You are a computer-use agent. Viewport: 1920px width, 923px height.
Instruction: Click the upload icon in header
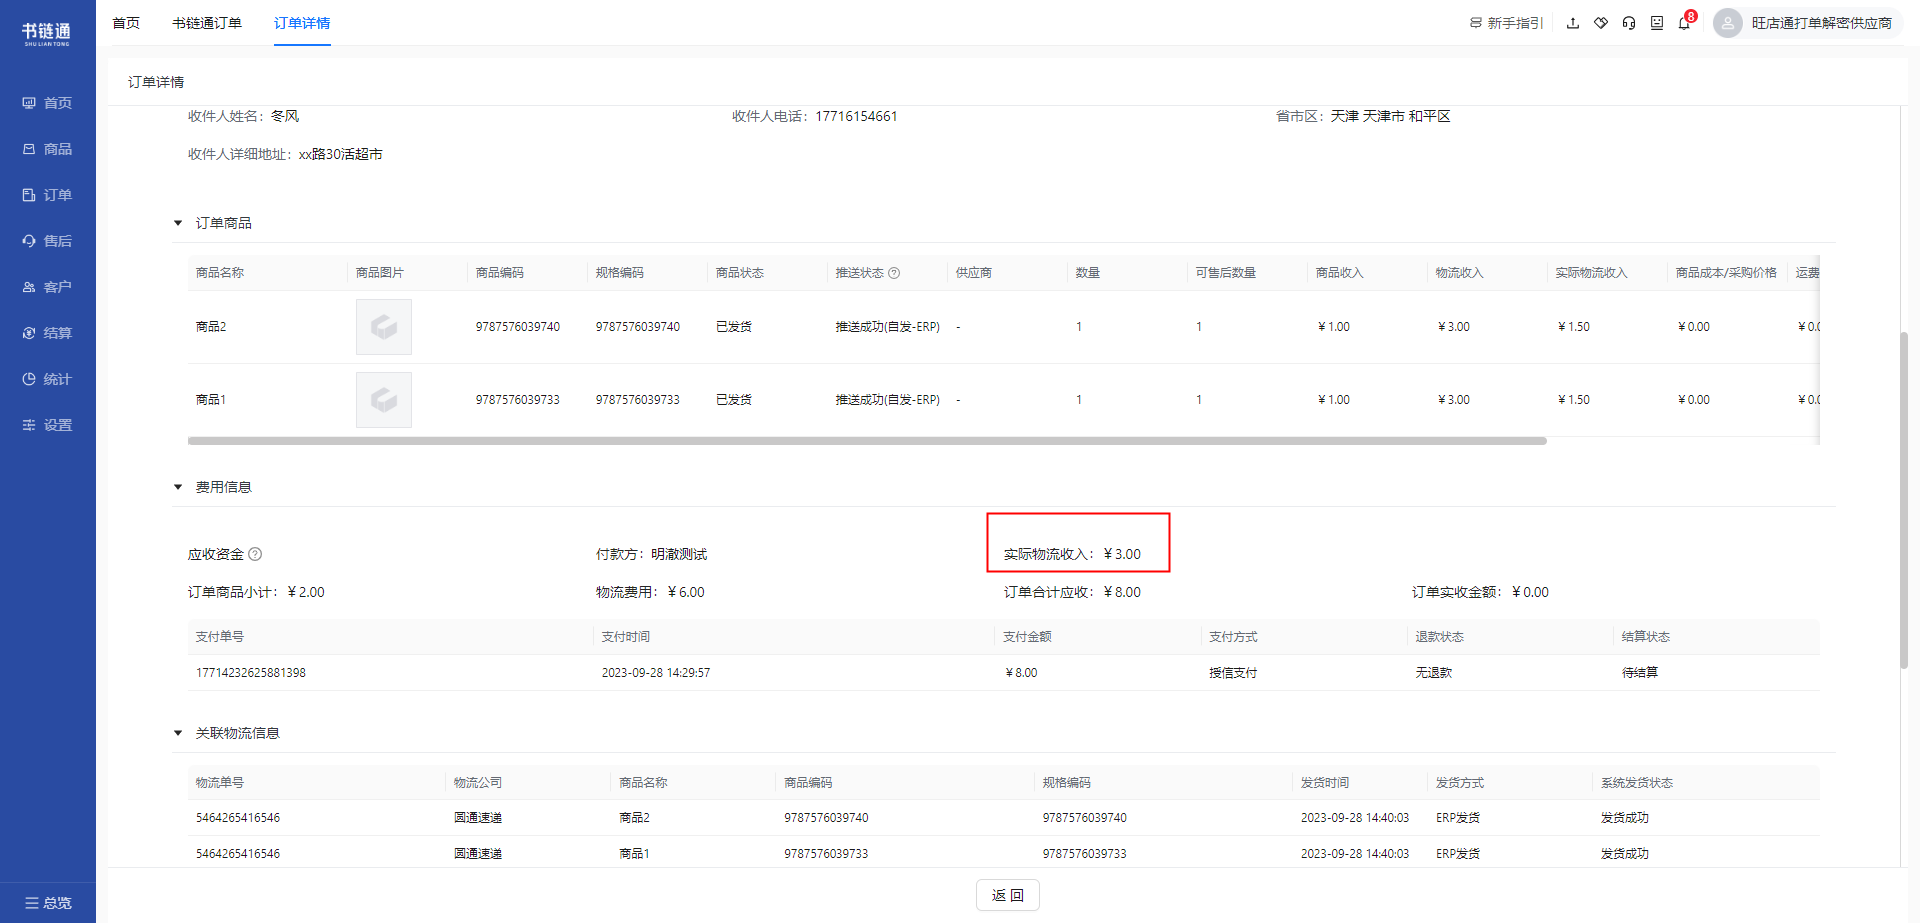click(x=1573, y=23)
